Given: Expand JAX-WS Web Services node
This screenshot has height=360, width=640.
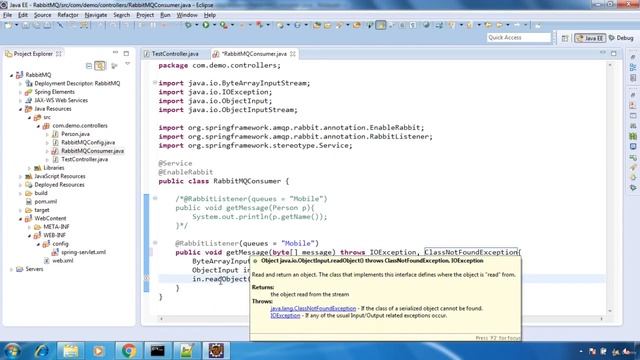Looking at the screenshot, I should [20, 100].
